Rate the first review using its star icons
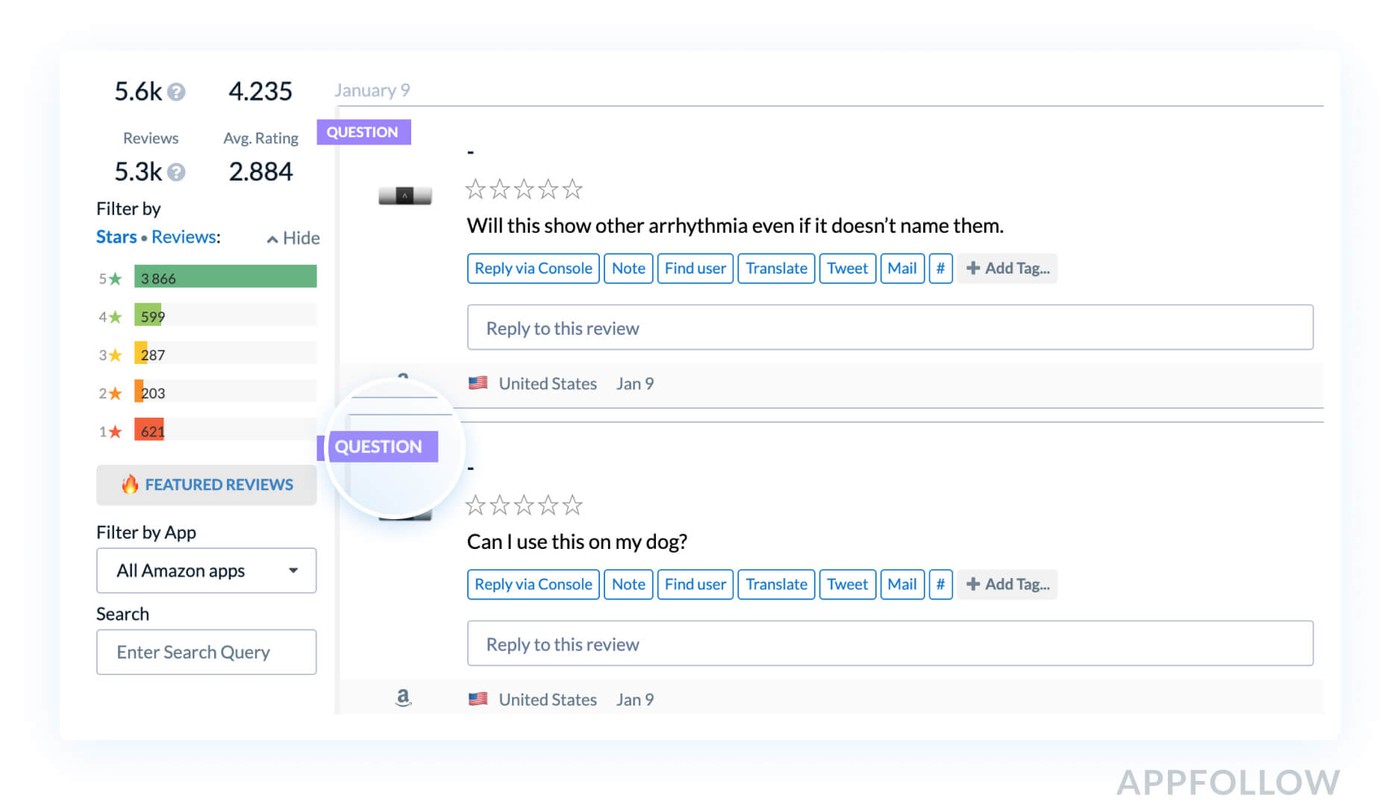The height and width of the screenshot is (810, 1400). coord(524,189)
